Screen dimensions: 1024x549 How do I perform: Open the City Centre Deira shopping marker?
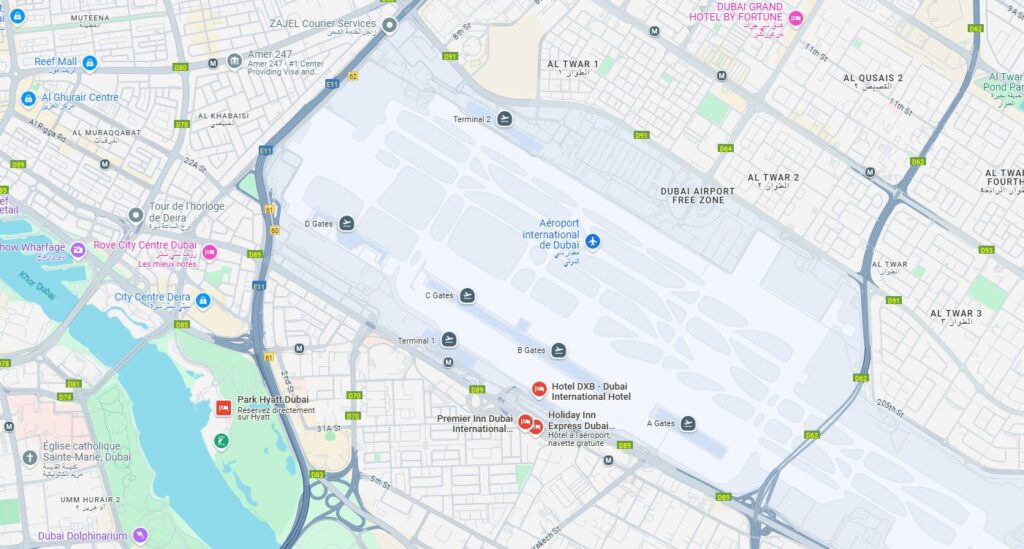pos(203,300)
